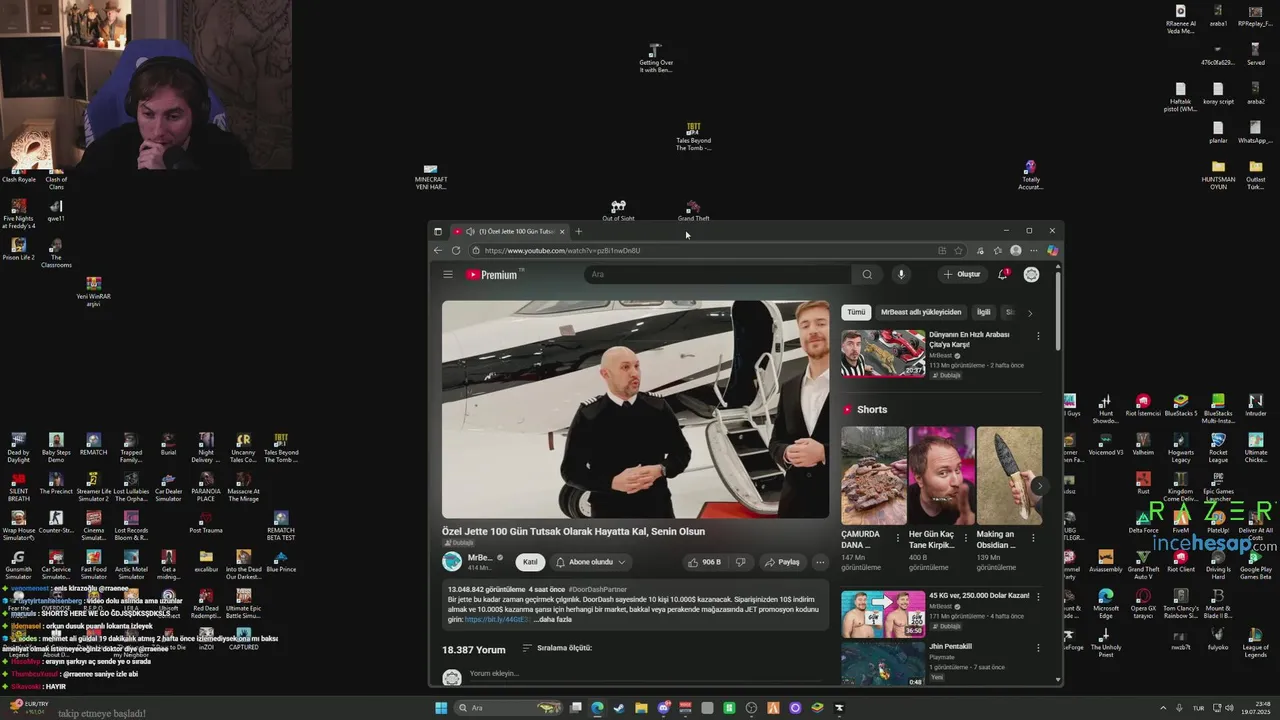The width and height of the screenshot is (1280, 720).
Task: Mute the playing tab via speaker icon
Action: [x=470, y=231]
